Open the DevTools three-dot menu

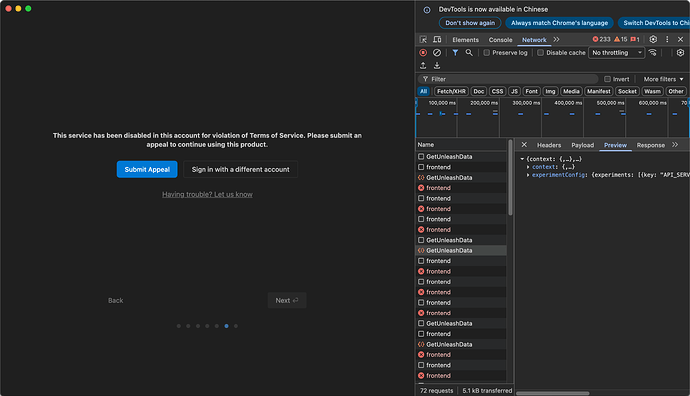pyautogui.click(x=667, y=39)
